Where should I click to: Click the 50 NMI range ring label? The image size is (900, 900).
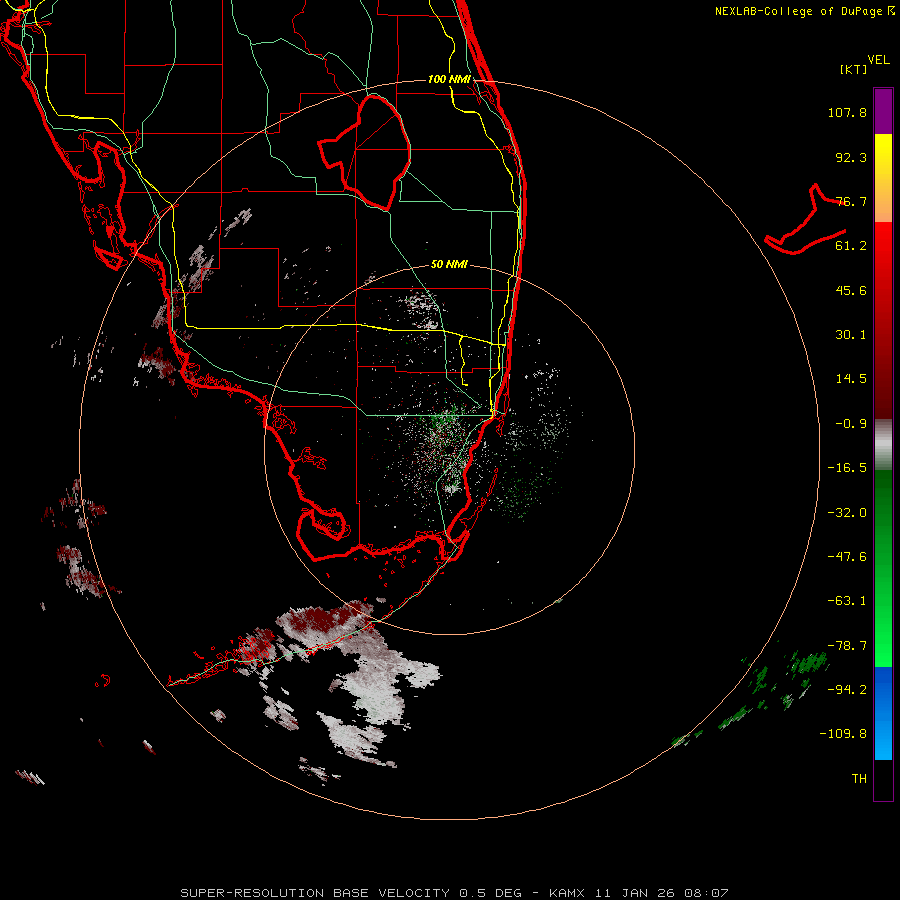pos(449,265)
